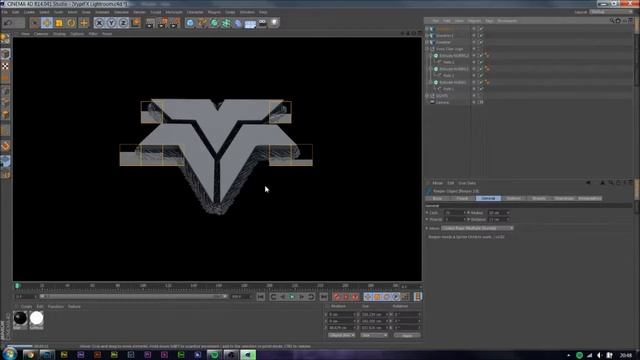The image size is (640, 360).
Task: Open Render Settings icon
Action: click(x=175, y=23)
